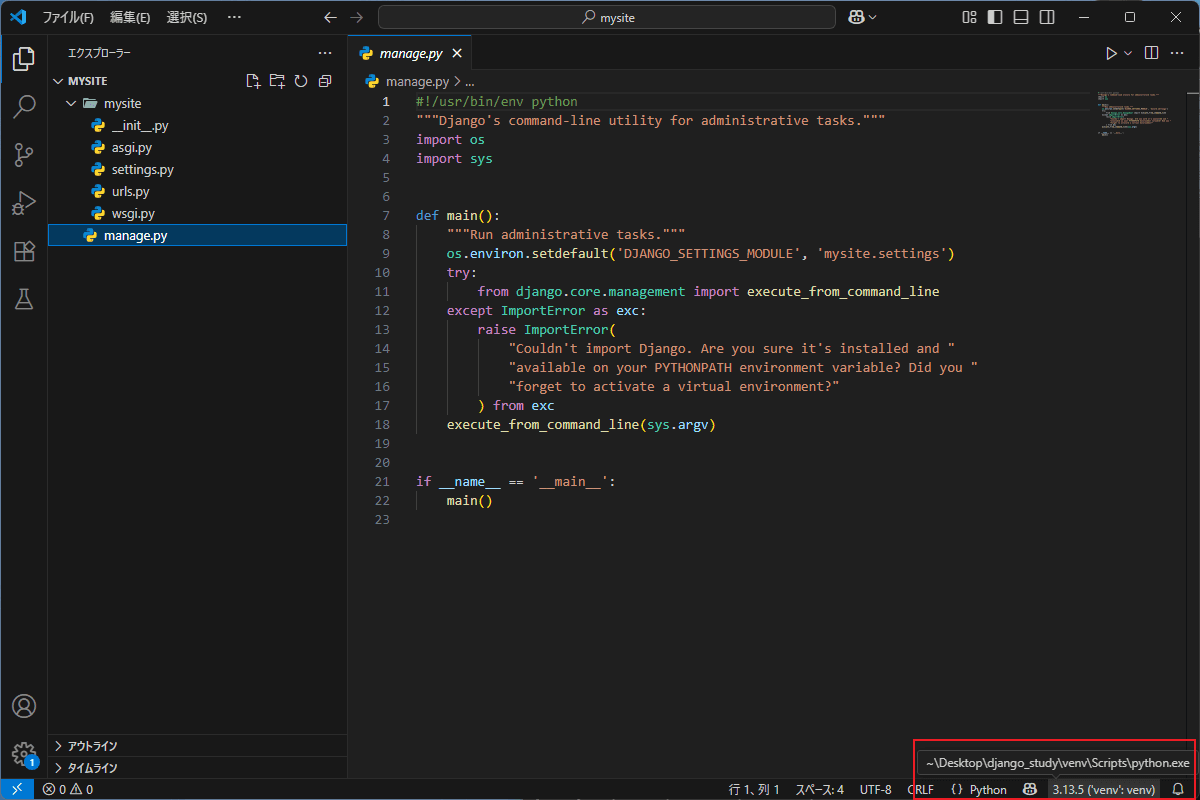Open the 編集(E) menu
The width and height of the screenshot is (1200, 800).
click(x=130, y=17)
